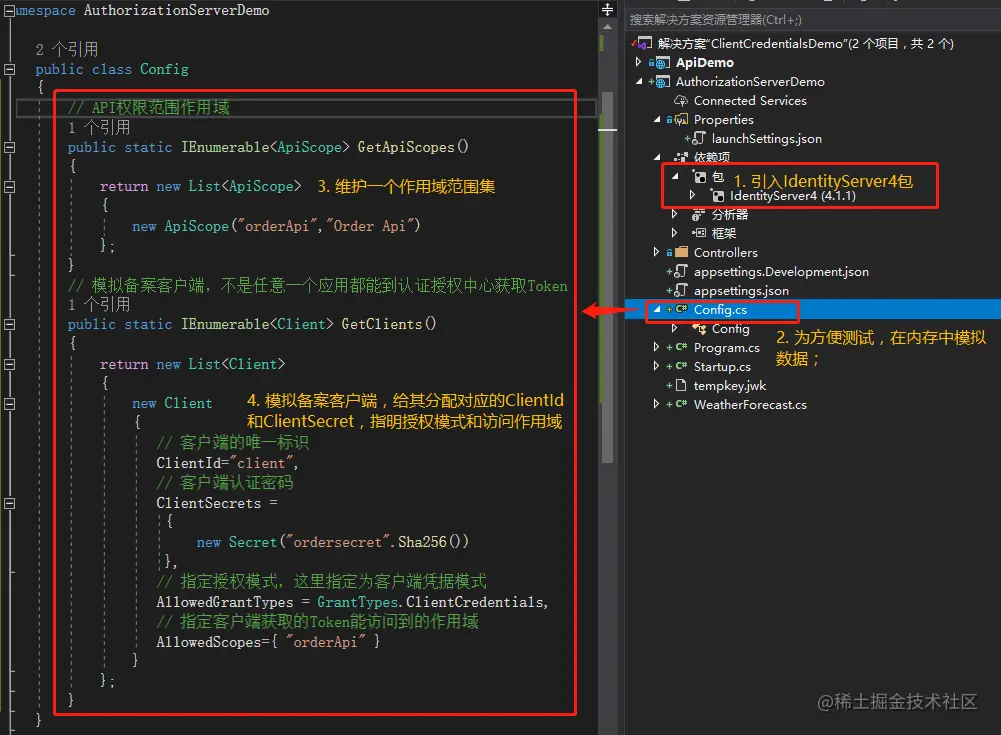The height and width of the screenshot is (735, 1001).
Task: Click the appsettings.Development.json file icon
Action: coord(681,271)
